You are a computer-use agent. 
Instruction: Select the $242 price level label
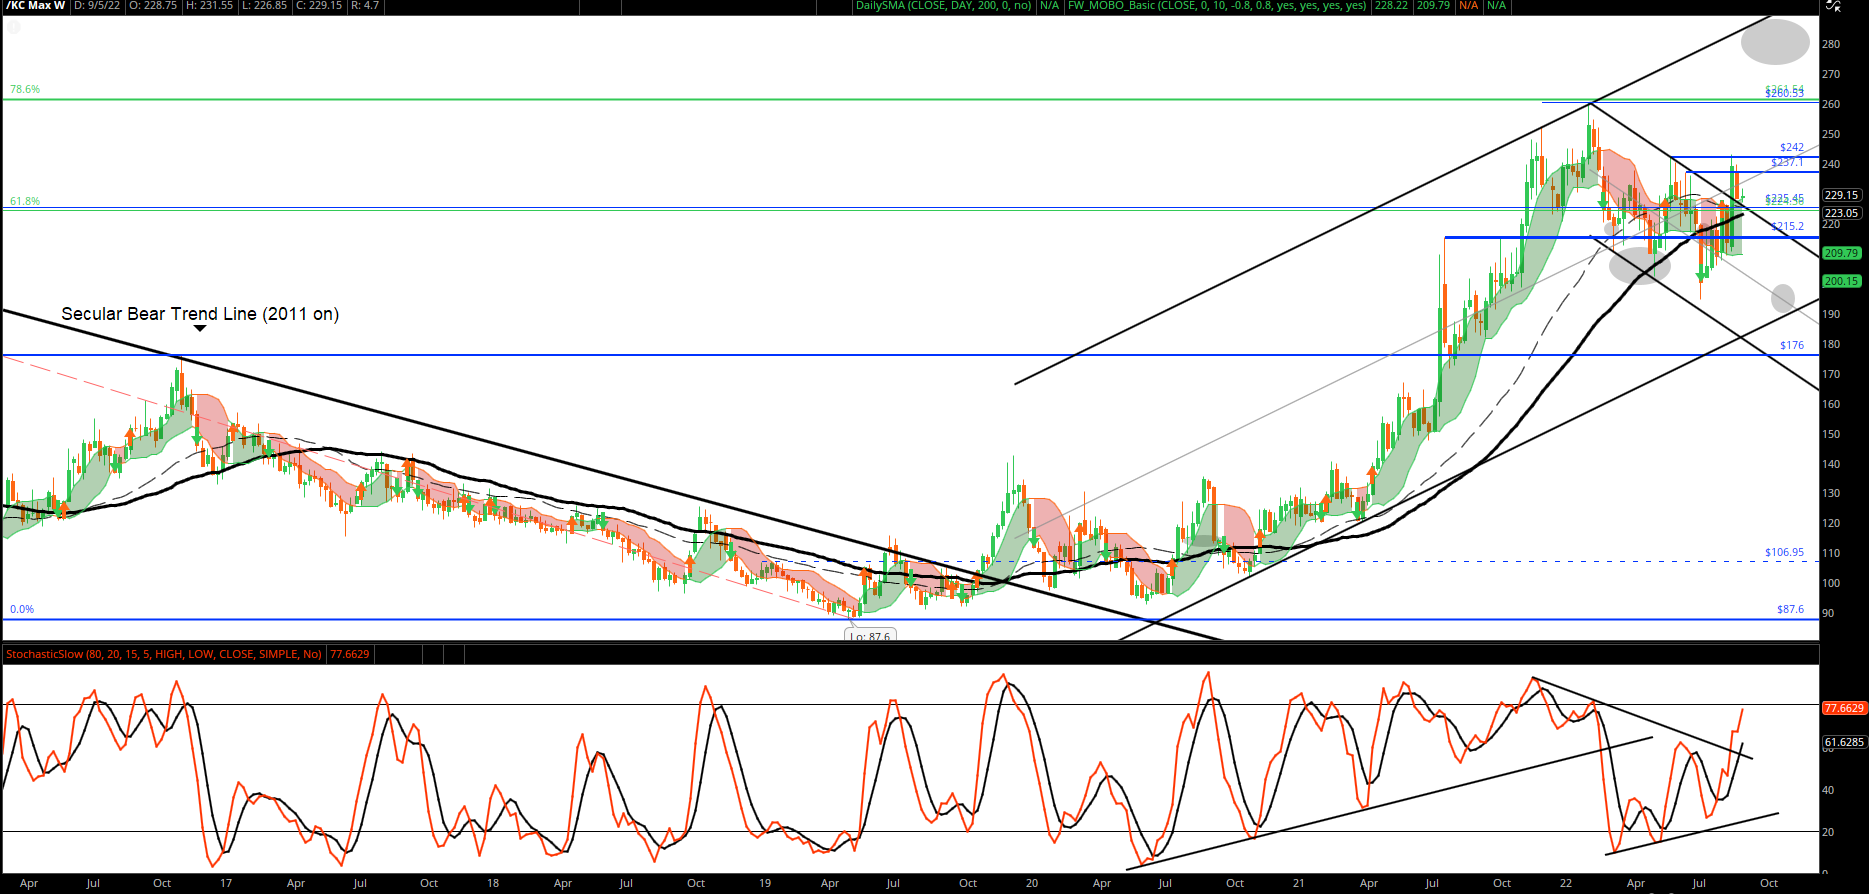point(1792,147)
